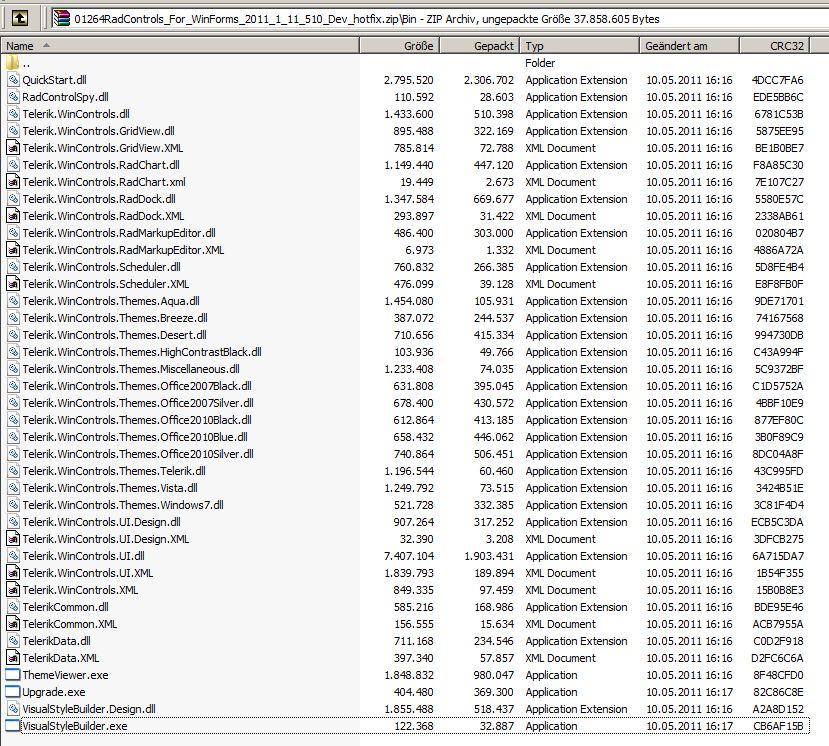Click the Telerik.WinControls.GridView.XML document icon
The height and width of the screenshot is (746, 829).
tap(13, 148)
